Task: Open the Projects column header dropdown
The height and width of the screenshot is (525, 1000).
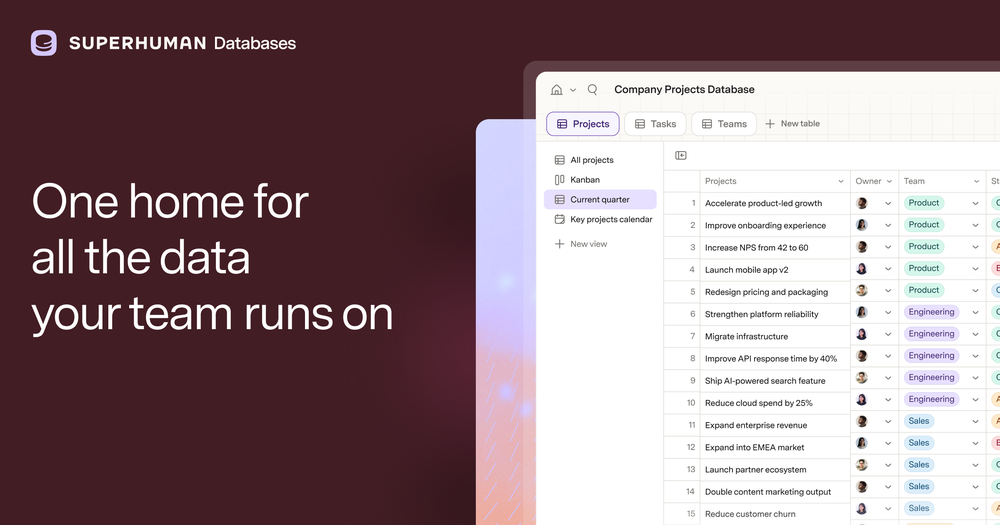Action: tap(841, 181)
